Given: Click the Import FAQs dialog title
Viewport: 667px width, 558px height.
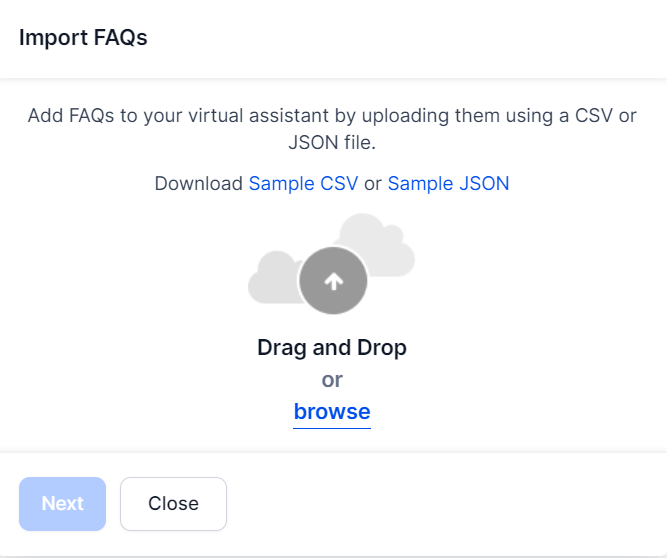Looking at the screenshot, I should pos(83,39).
